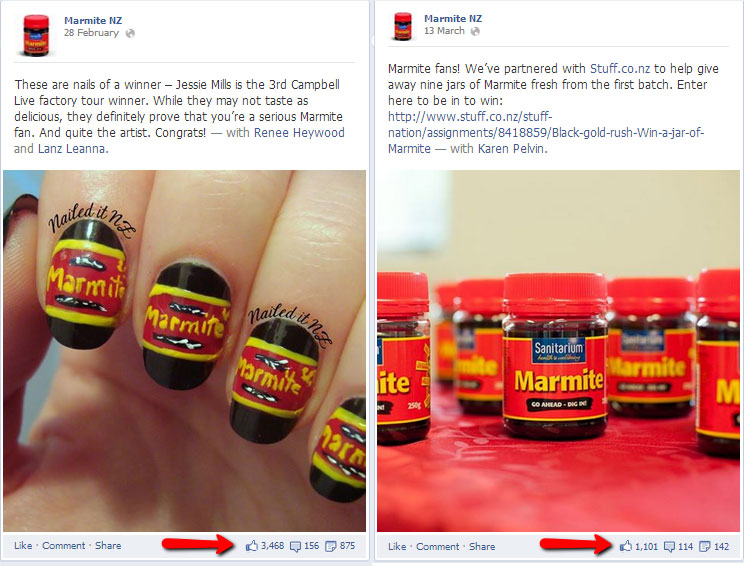Viewport: 744px width, 566px height.
Task: Open the Black-gold-rush stuff.co.nz URL
Action: coord(546,133)
